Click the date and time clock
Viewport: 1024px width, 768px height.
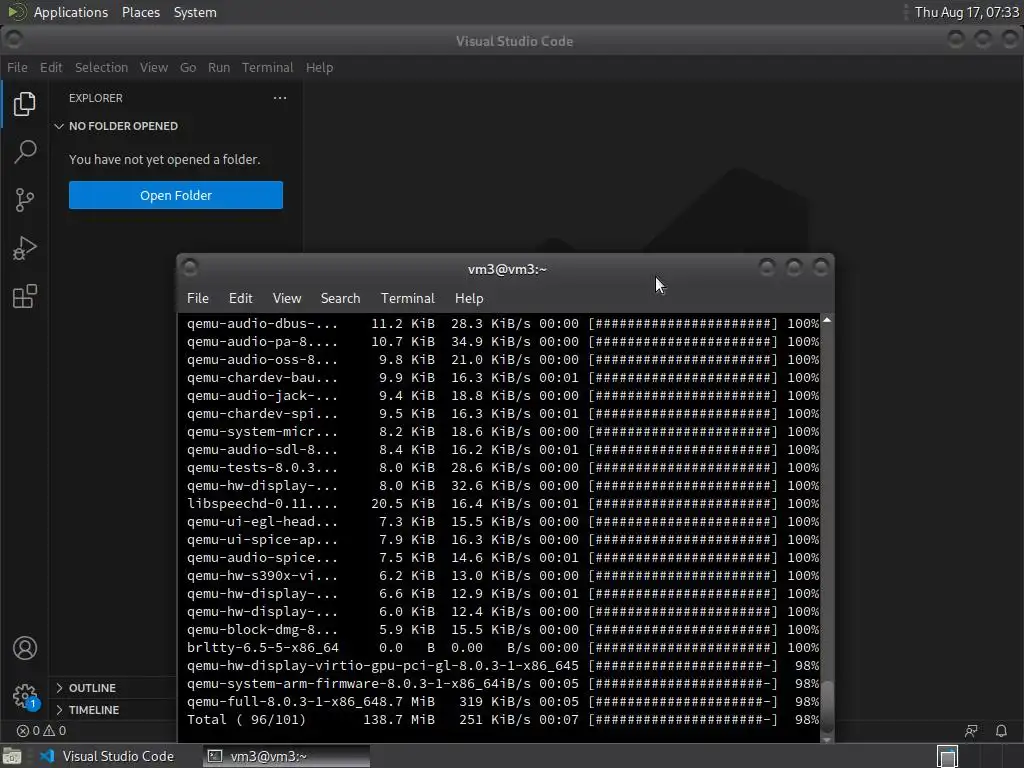click(966, 12)
